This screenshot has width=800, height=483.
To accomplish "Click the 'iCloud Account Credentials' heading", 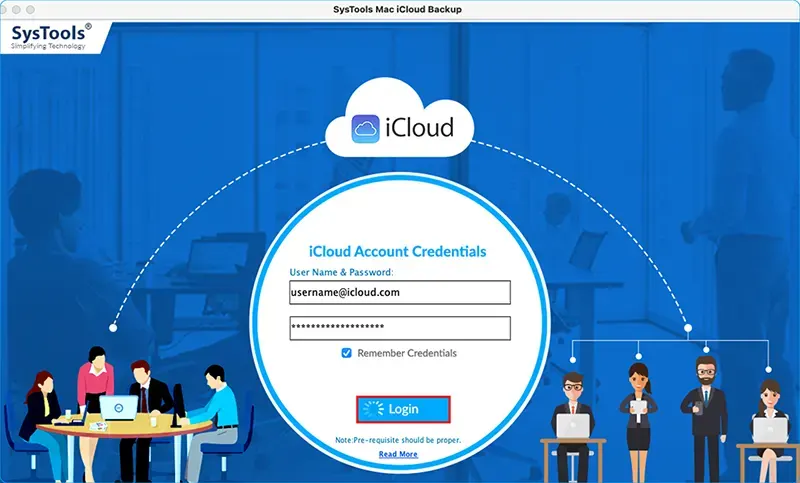I will pyautogui.click(x=397, y=251).
